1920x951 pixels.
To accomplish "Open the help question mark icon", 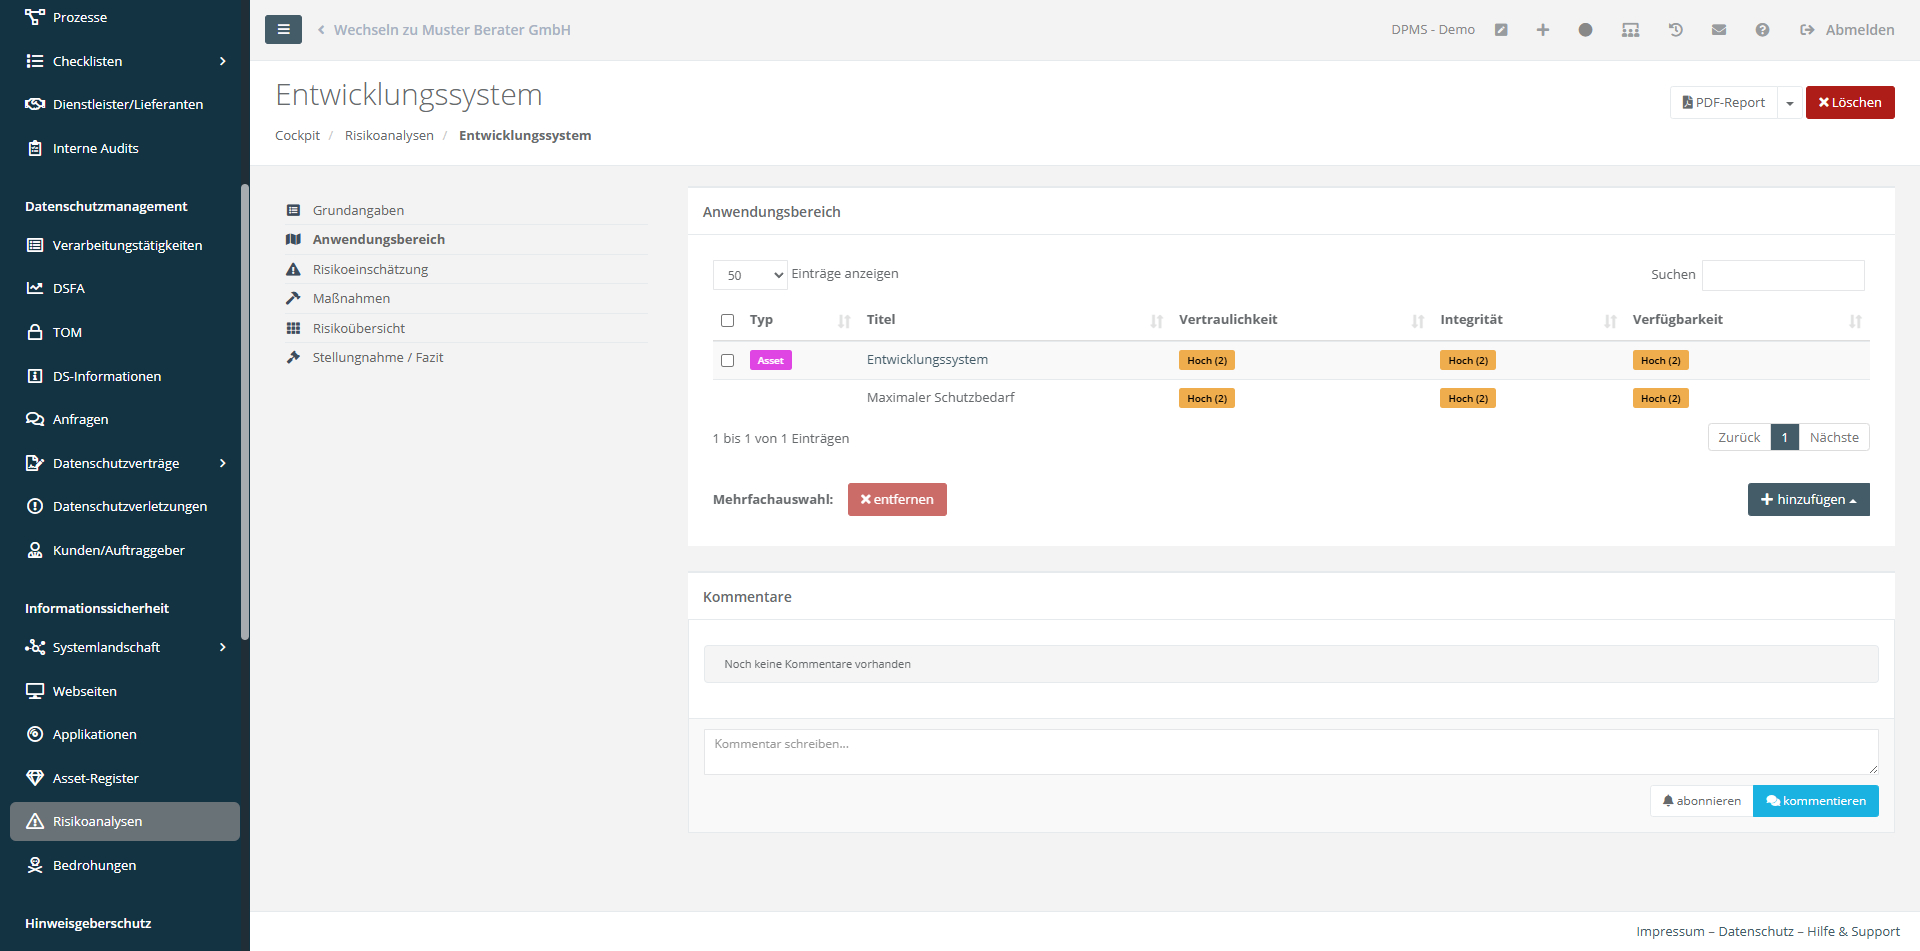I will pos(1762,30).
